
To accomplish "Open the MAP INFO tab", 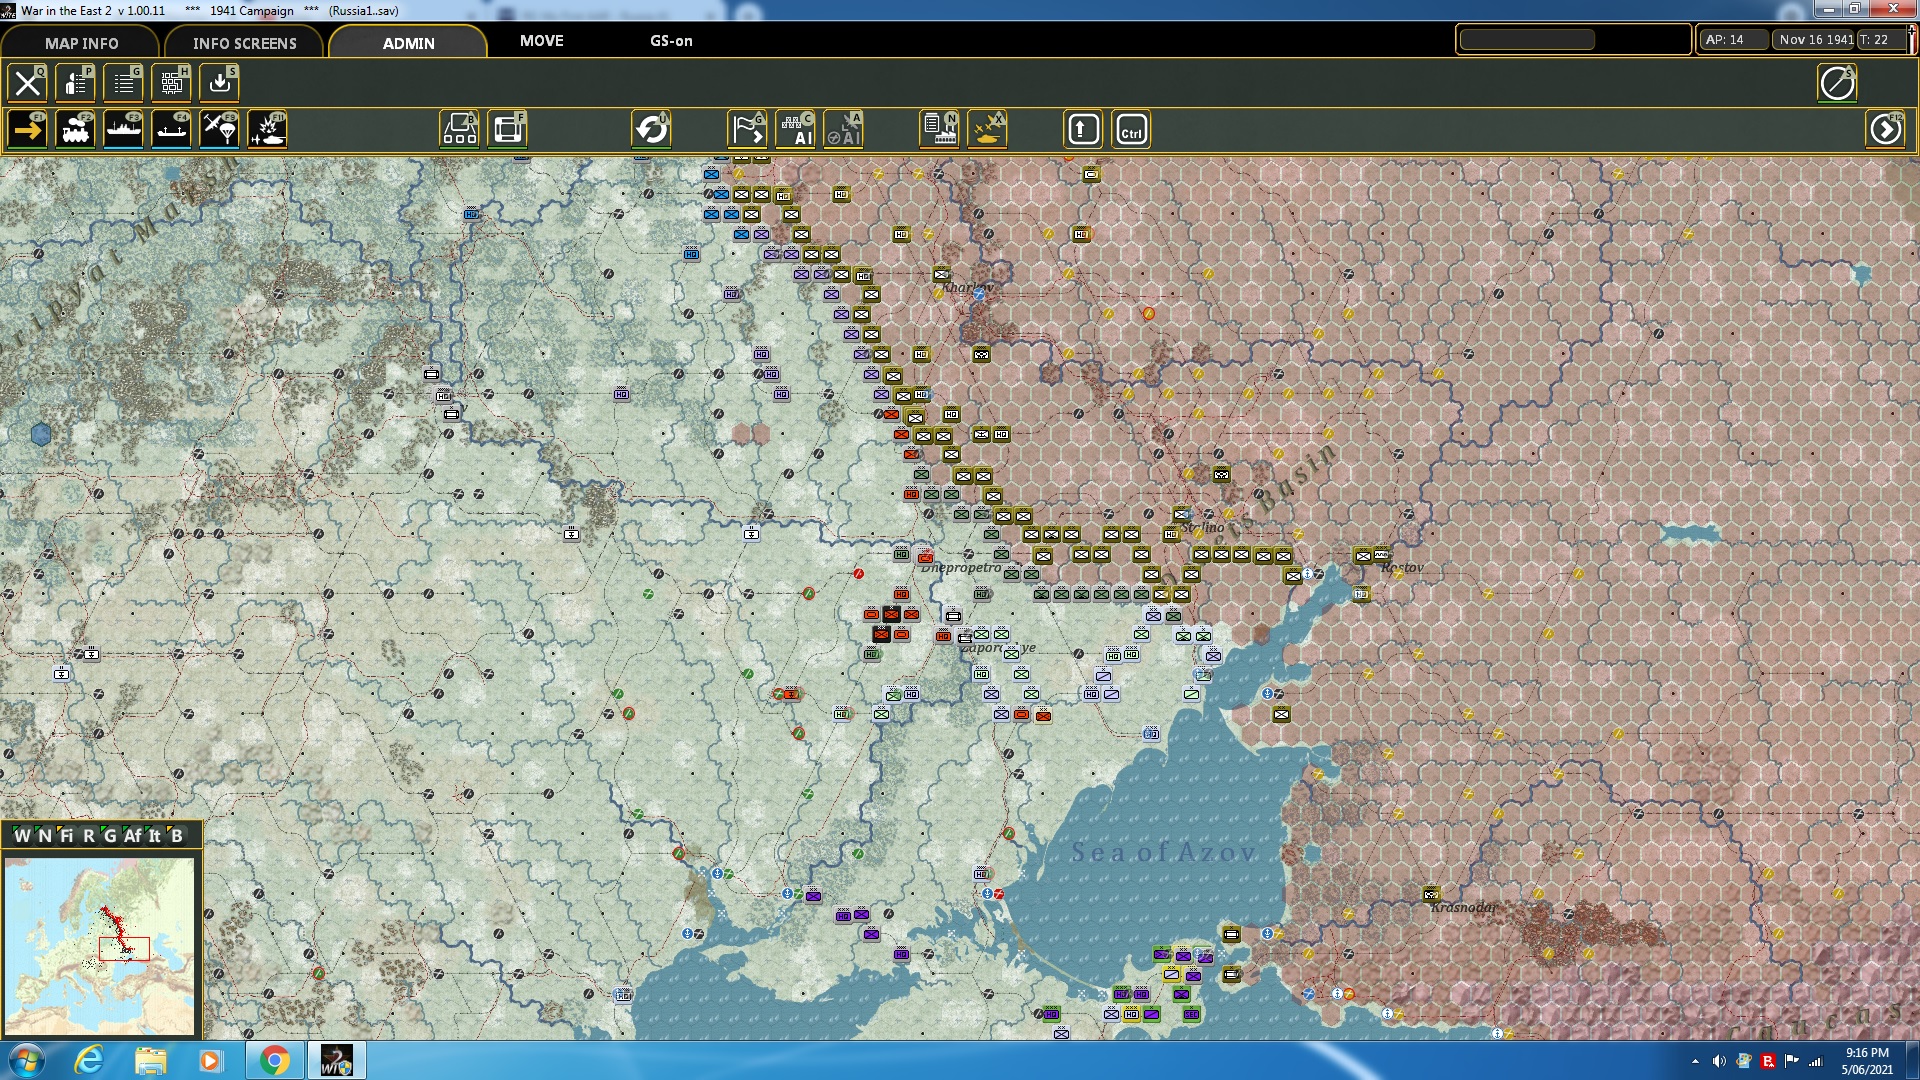I will tap(80, 43).
